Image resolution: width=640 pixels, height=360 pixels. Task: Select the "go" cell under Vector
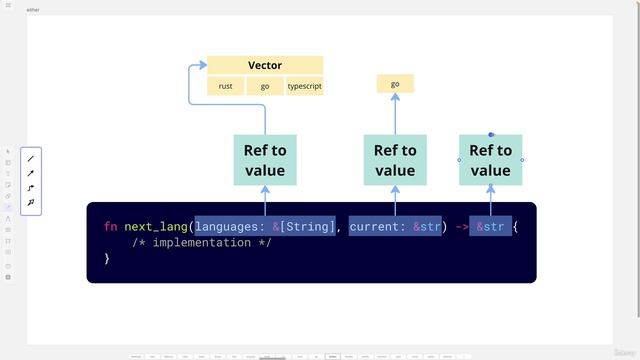tap(265, 86)
